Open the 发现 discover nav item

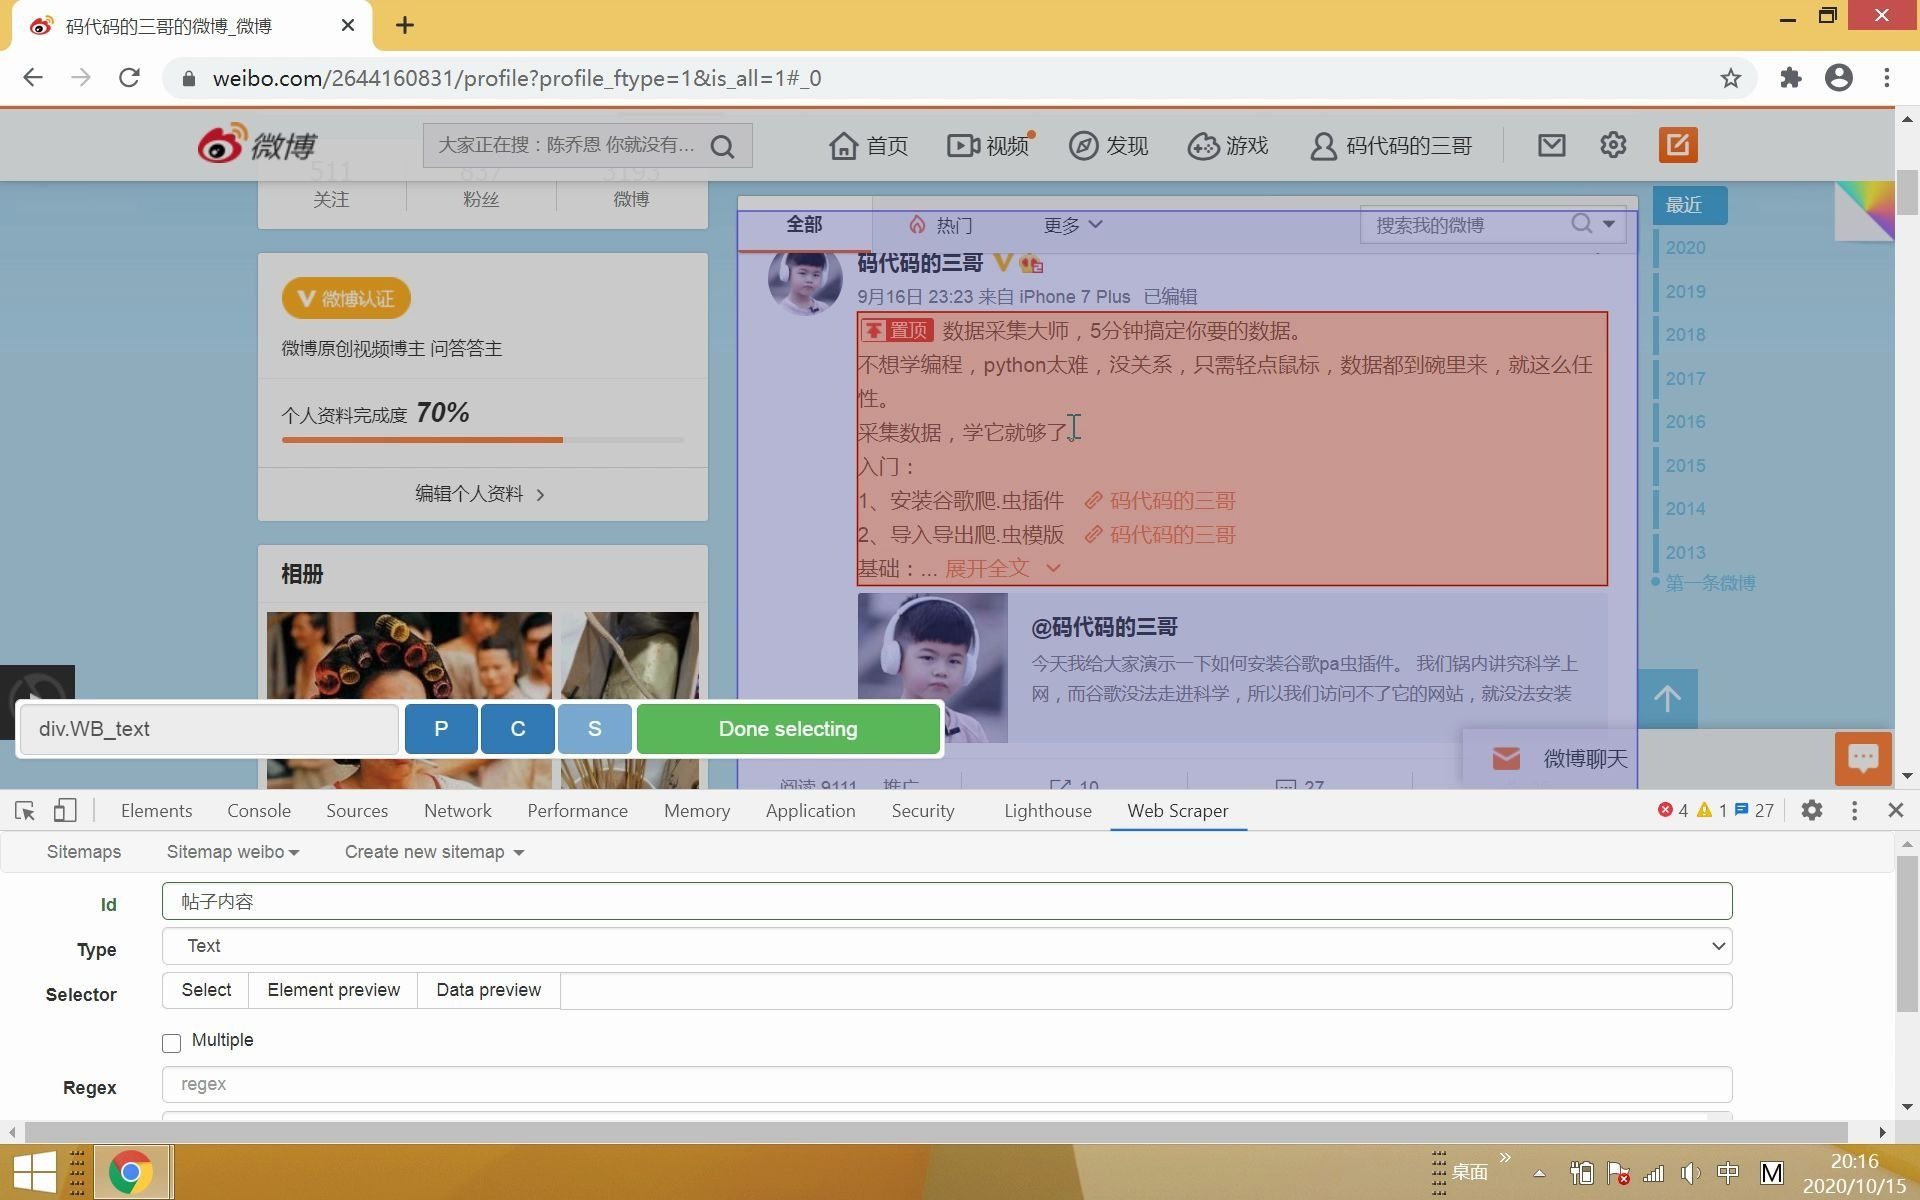tap(1108, 146)
